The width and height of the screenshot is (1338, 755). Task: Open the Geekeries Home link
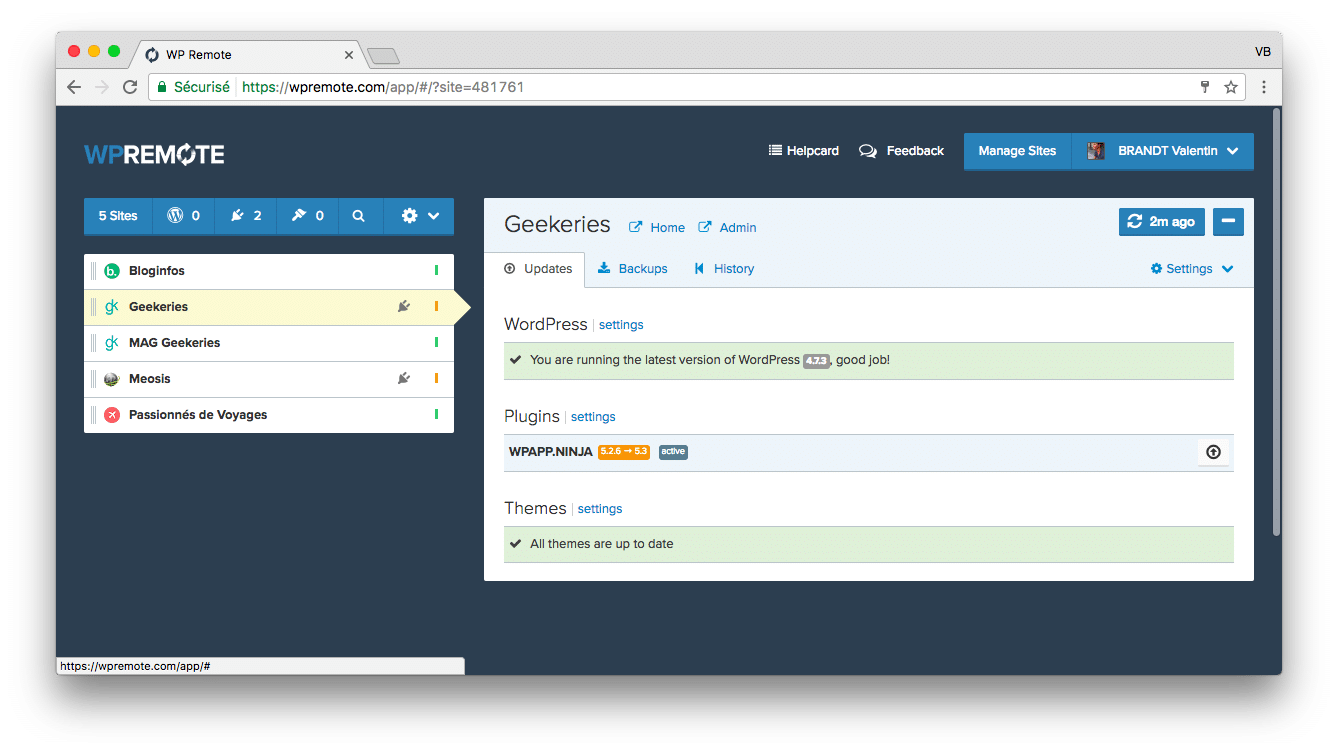657,227
